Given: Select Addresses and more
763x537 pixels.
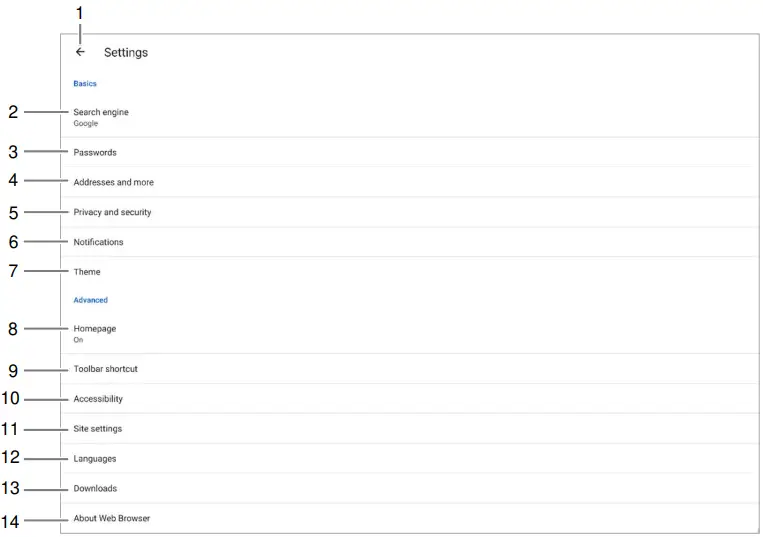Looking at the screenshot, I should (113, 183).
